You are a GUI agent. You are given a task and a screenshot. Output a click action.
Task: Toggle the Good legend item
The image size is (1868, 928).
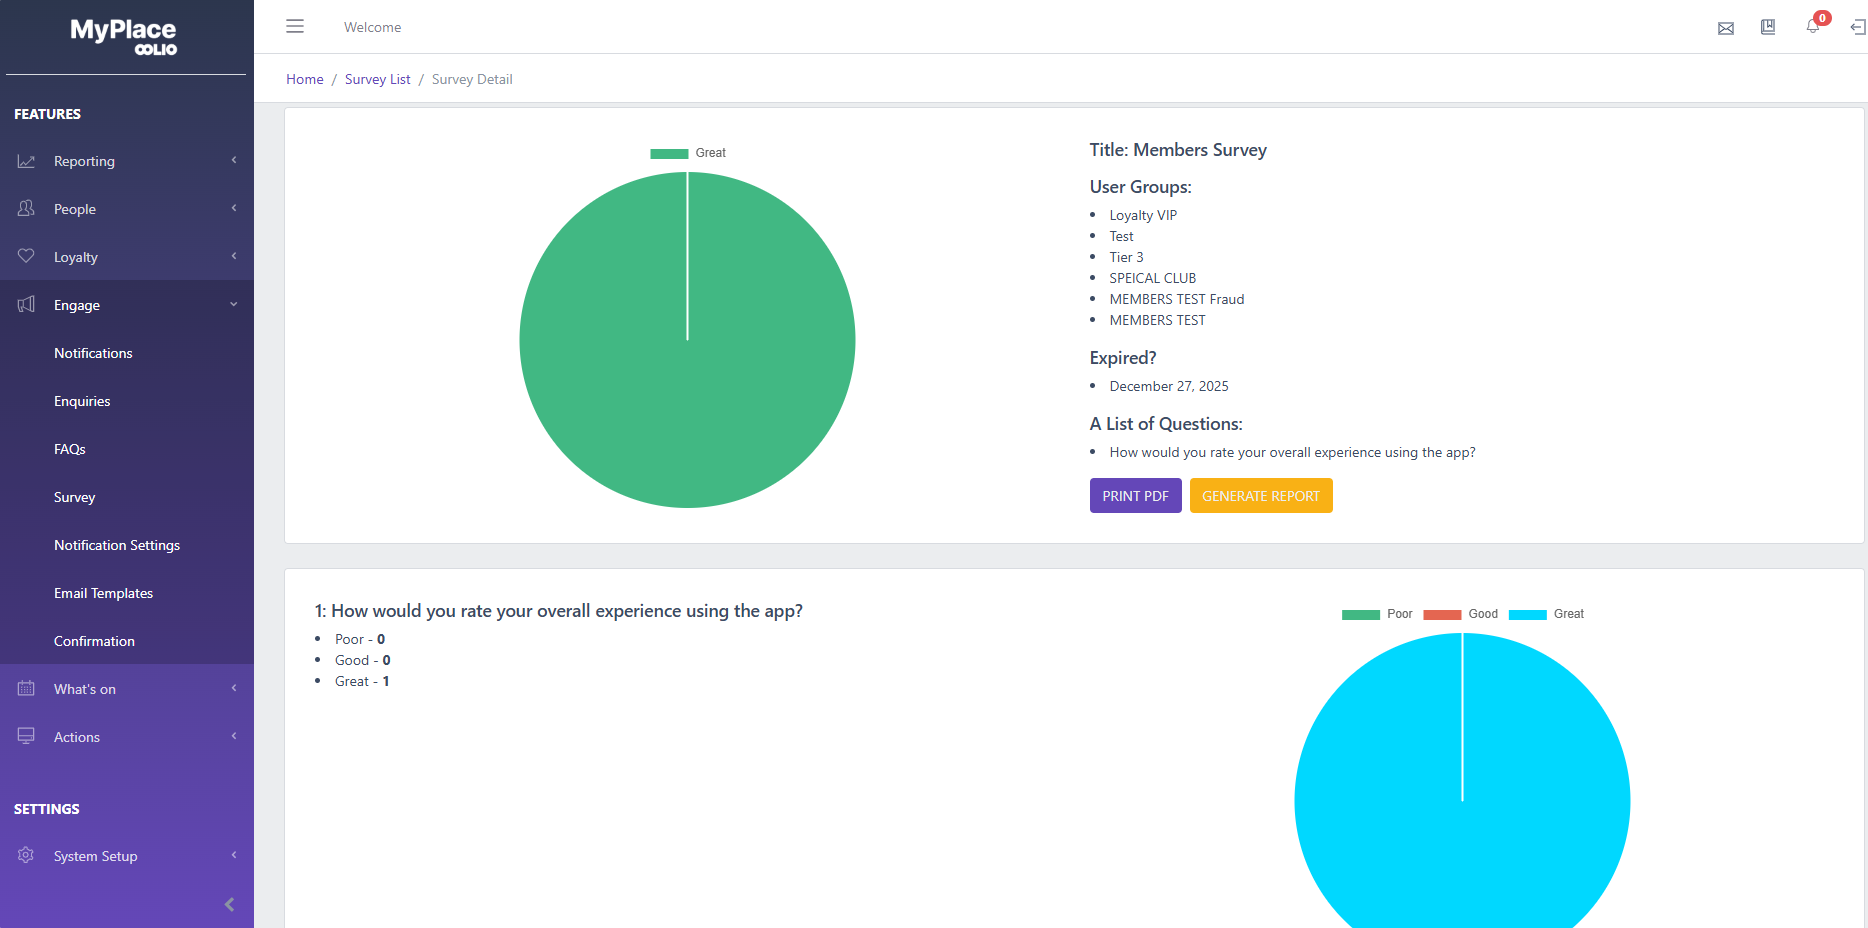(1460, 614)
